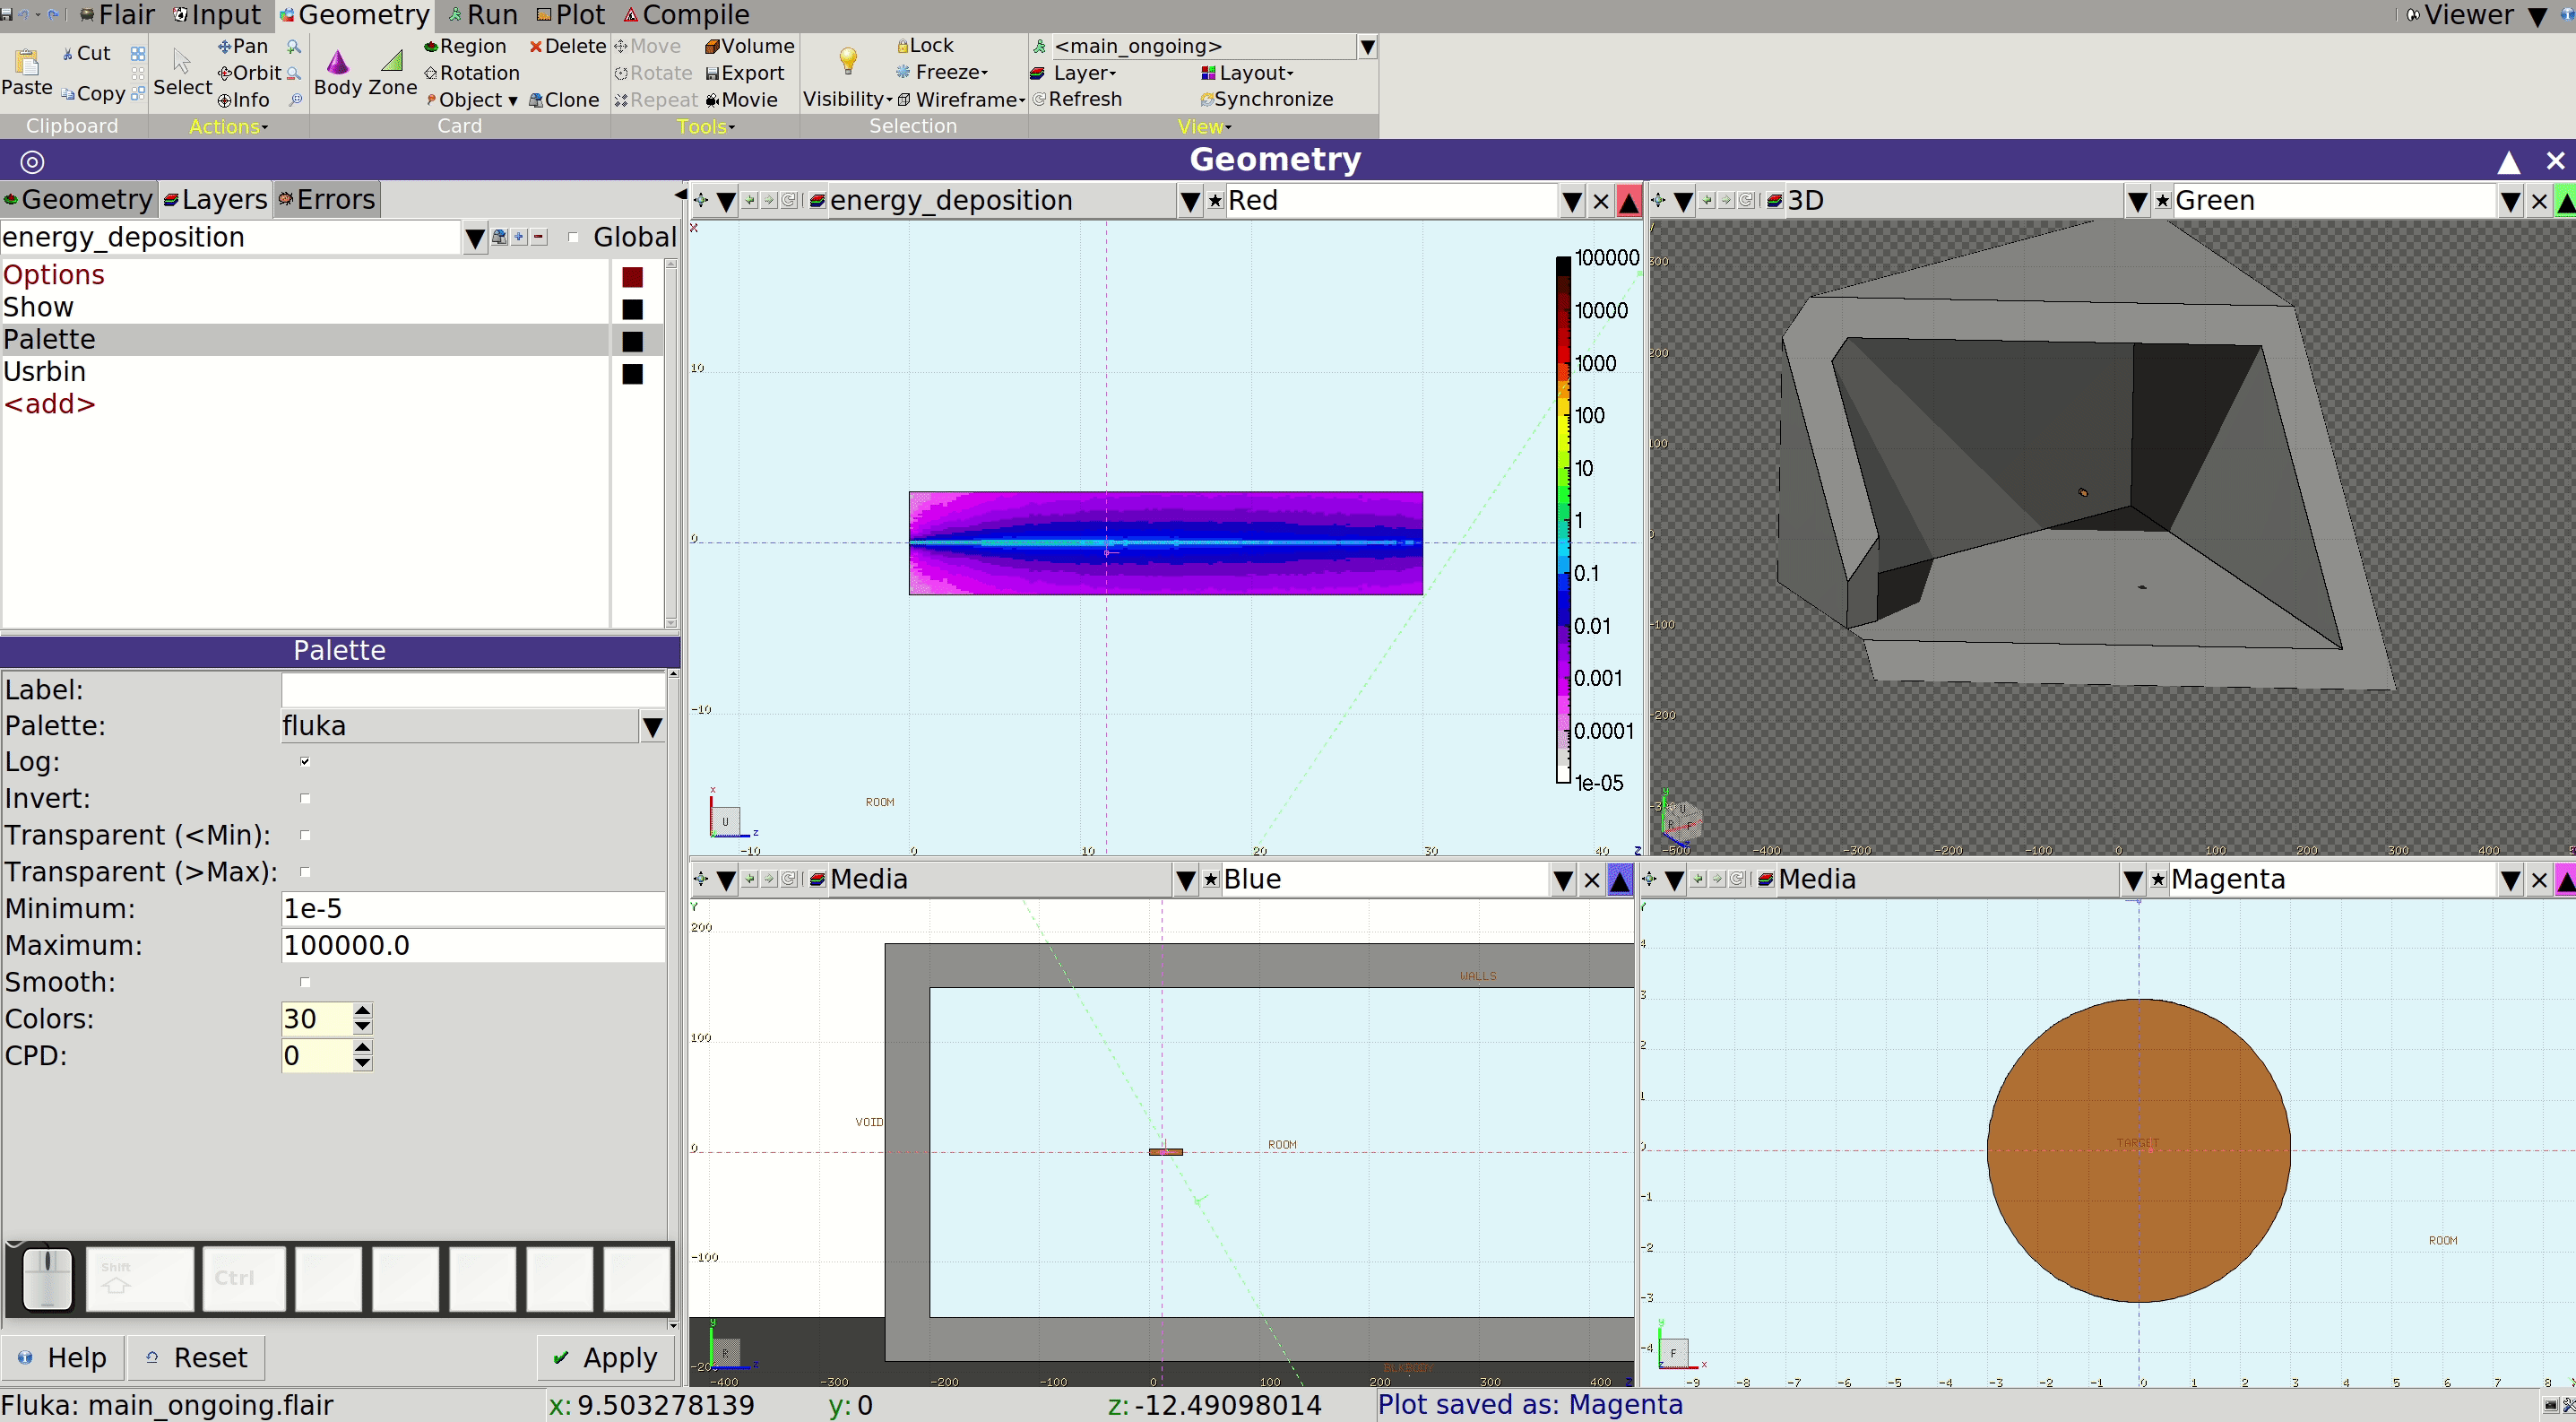Open the Flair menu tab
The width and height of the screenshot is (2576, 1422).
click(x=117, y=15)
